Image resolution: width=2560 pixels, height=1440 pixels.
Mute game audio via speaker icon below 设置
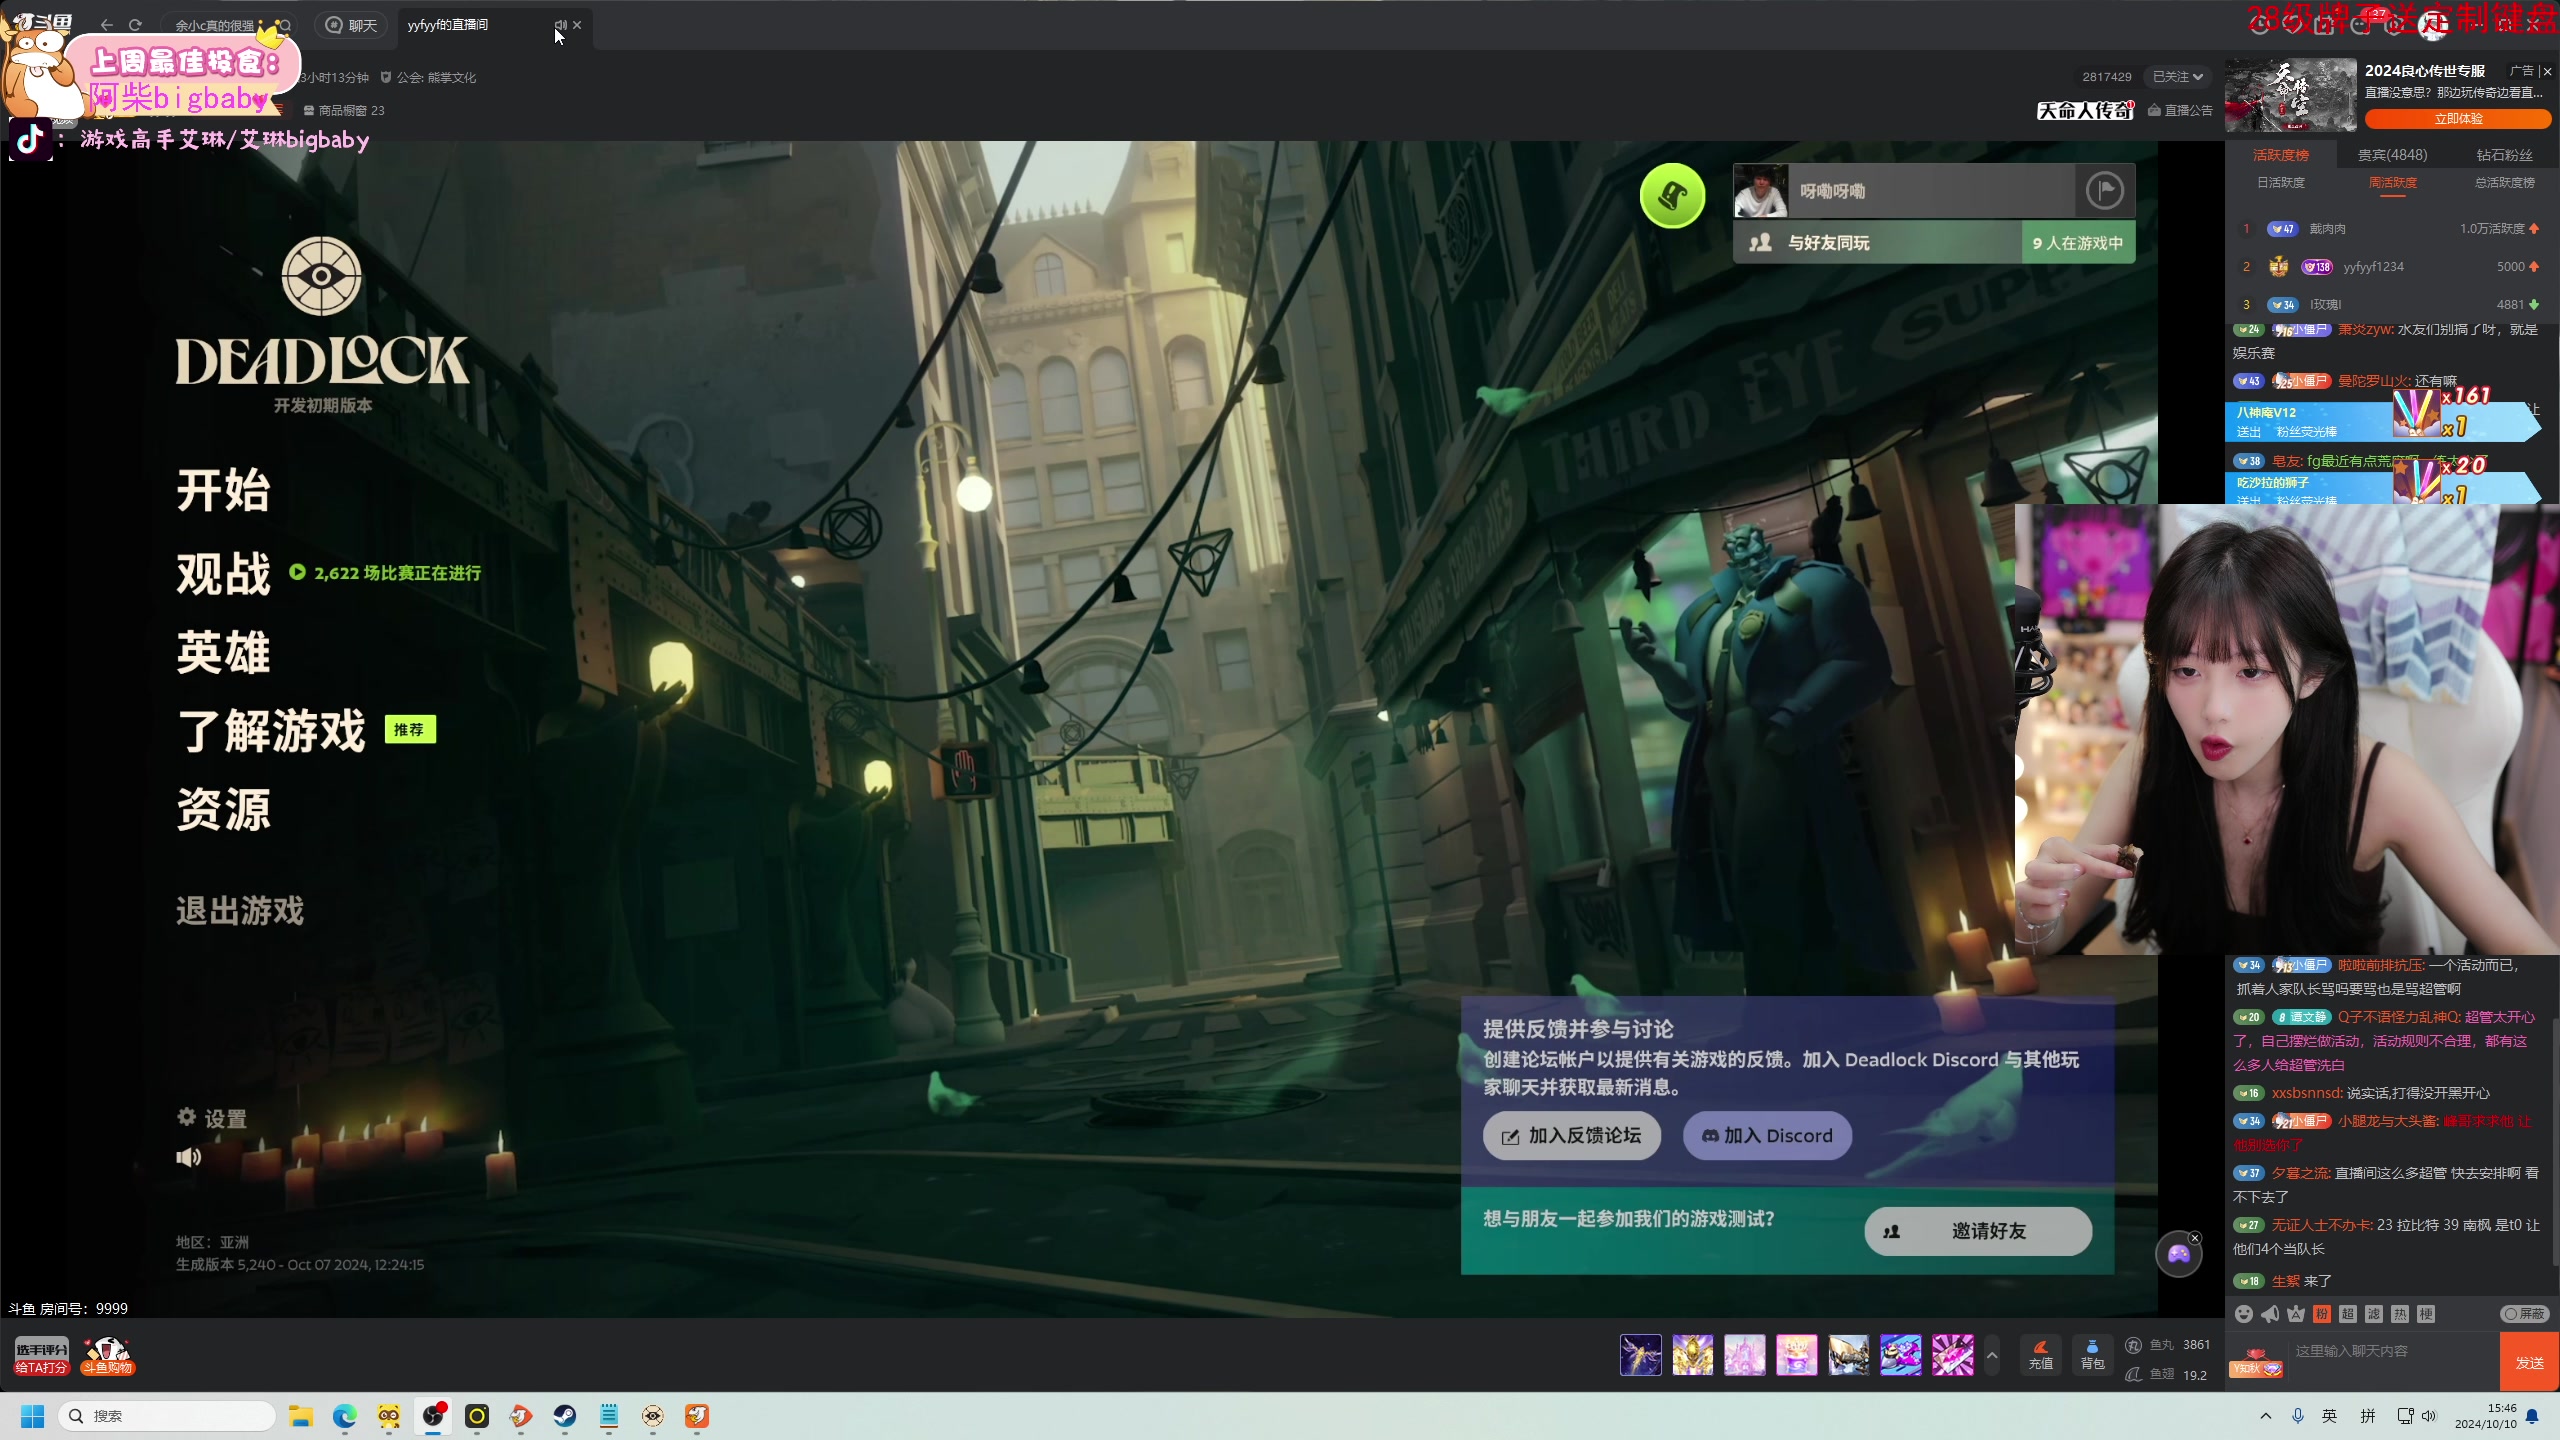(189, 1157)
